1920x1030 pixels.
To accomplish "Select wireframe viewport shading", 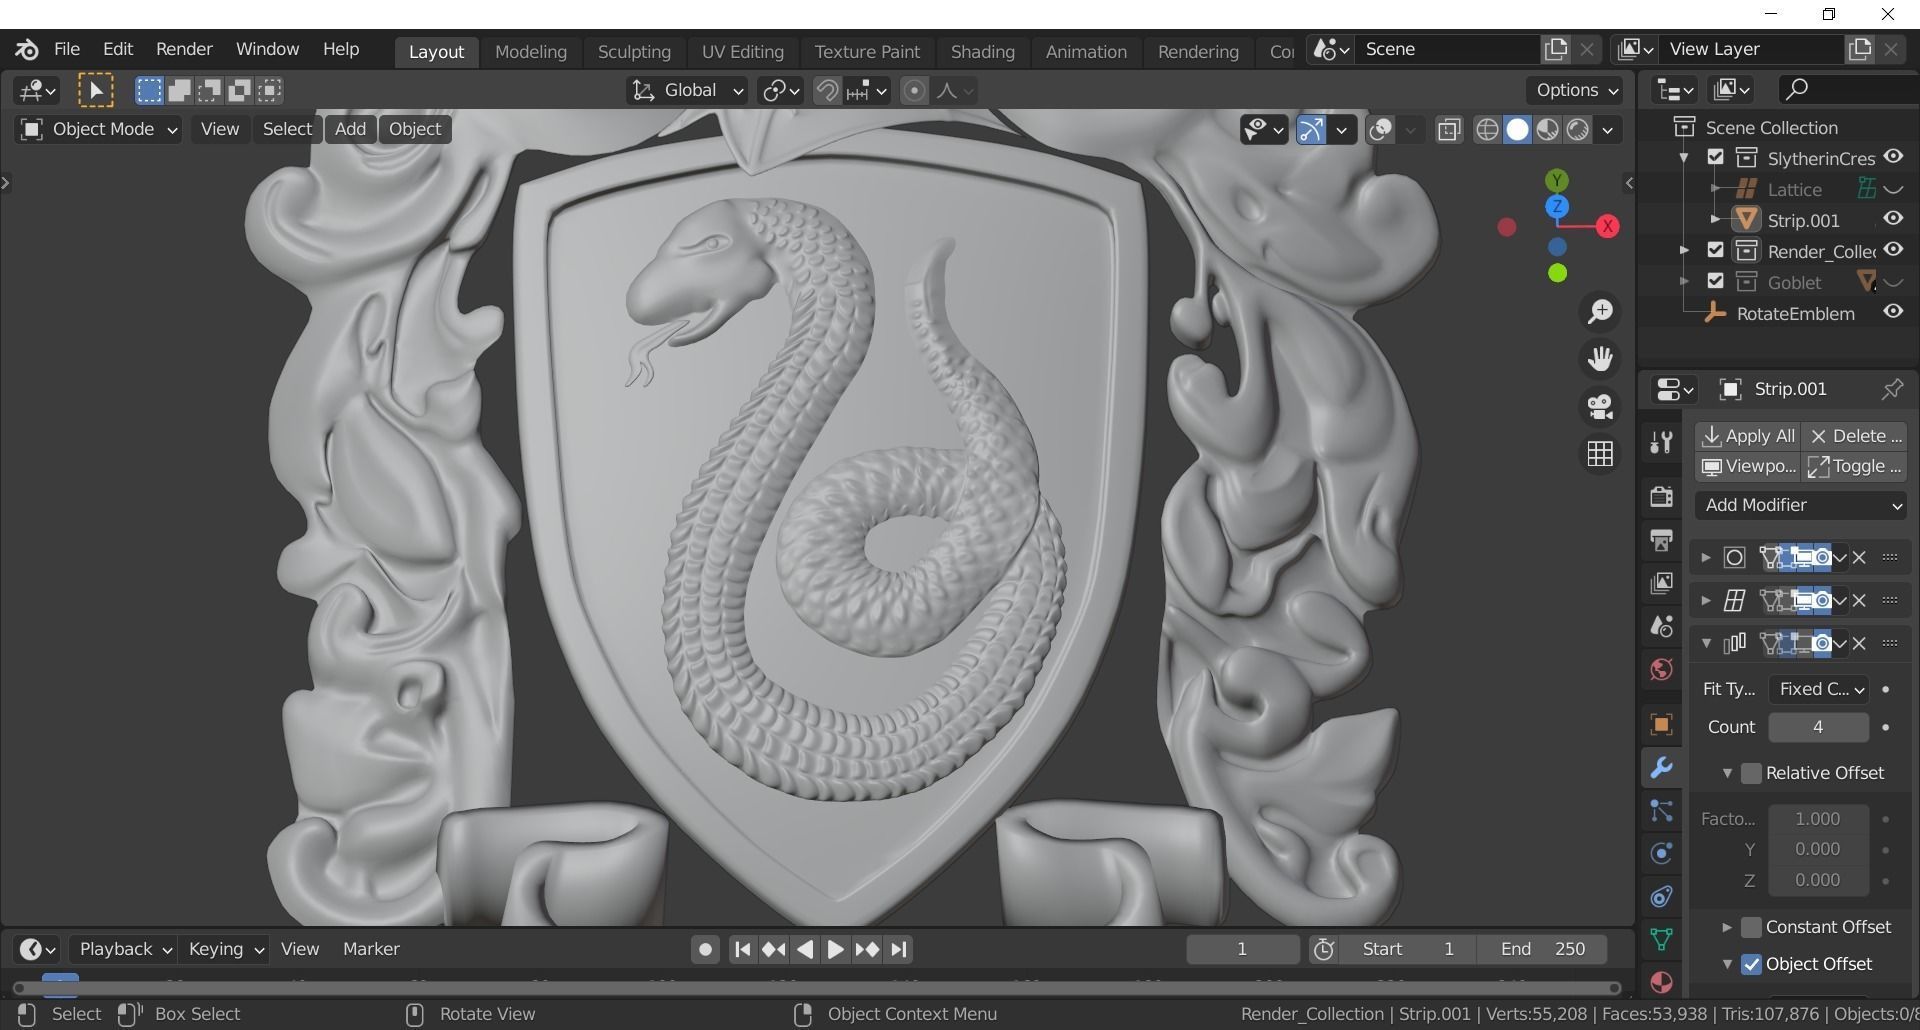I will pyautogui.click(x=1487, y=130).
